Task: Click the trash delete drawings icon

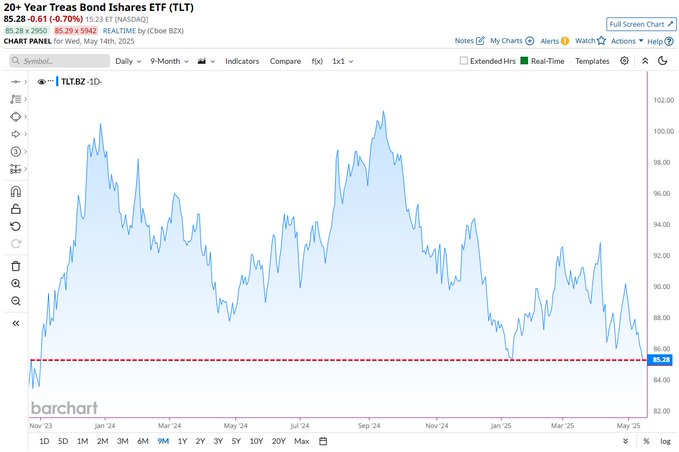Action: (x=16, y=266)
